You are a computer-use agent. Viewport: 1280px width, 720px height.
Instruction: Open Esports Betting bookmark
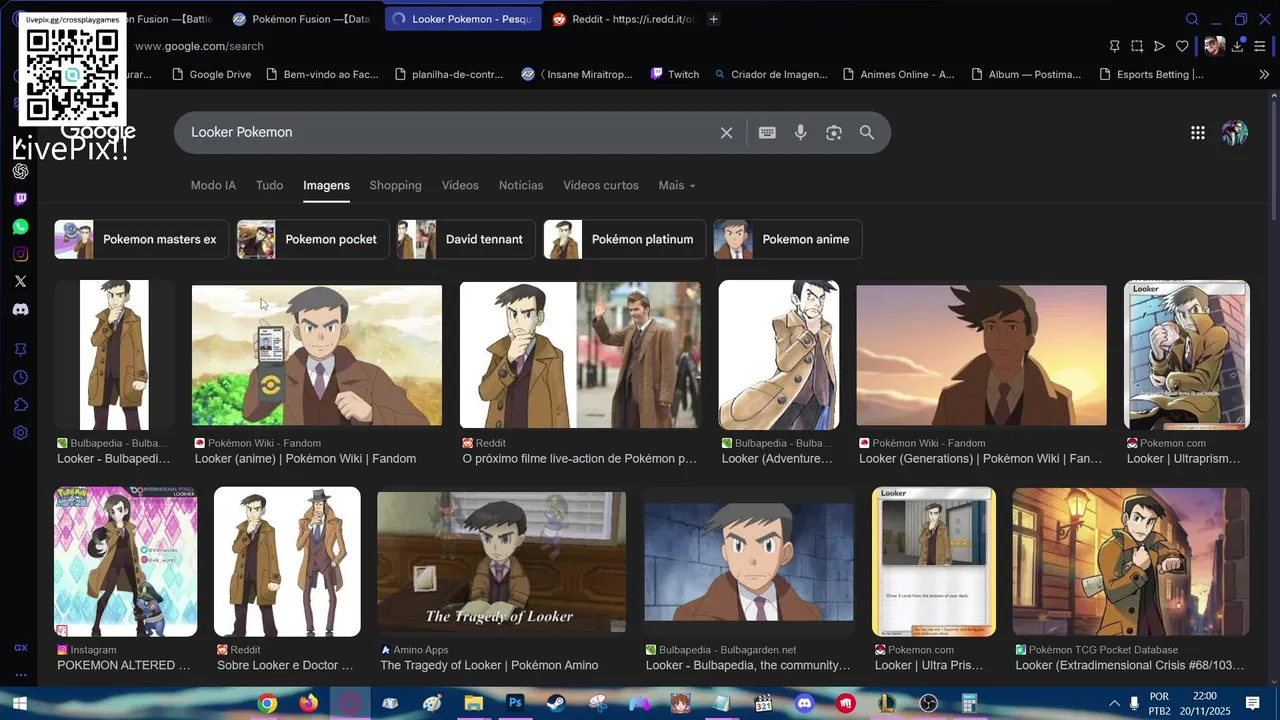point(1151,74)
